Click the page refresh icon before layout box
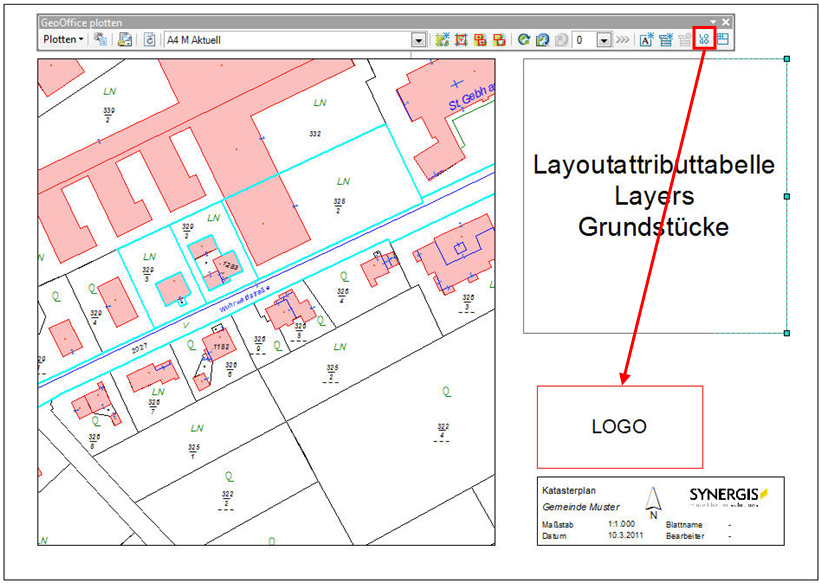 [x=150, y=40]
